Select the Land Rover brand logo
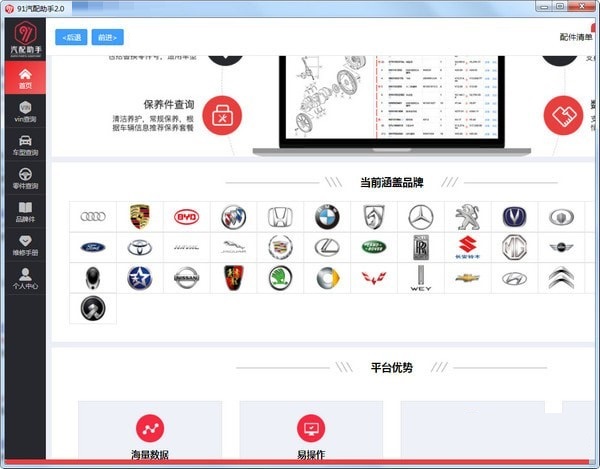 [374, 247]
